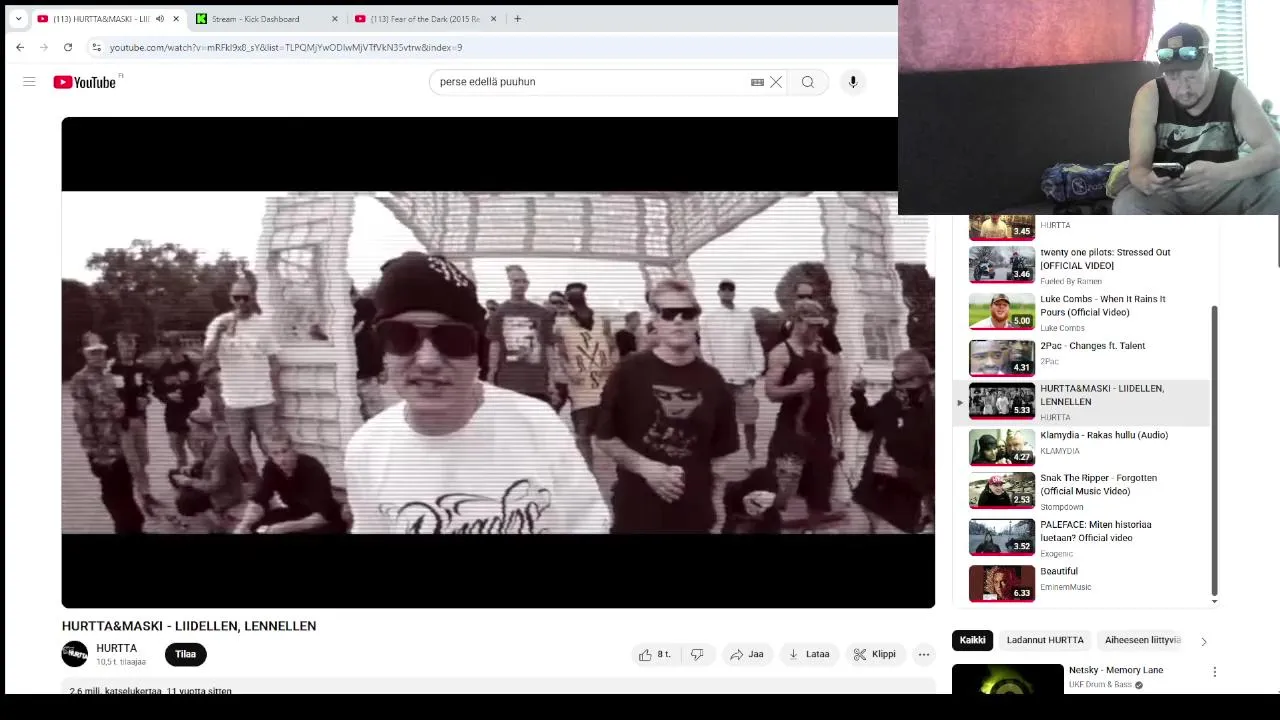
Task: View site information icon in address bar
Action: point(96,47)
